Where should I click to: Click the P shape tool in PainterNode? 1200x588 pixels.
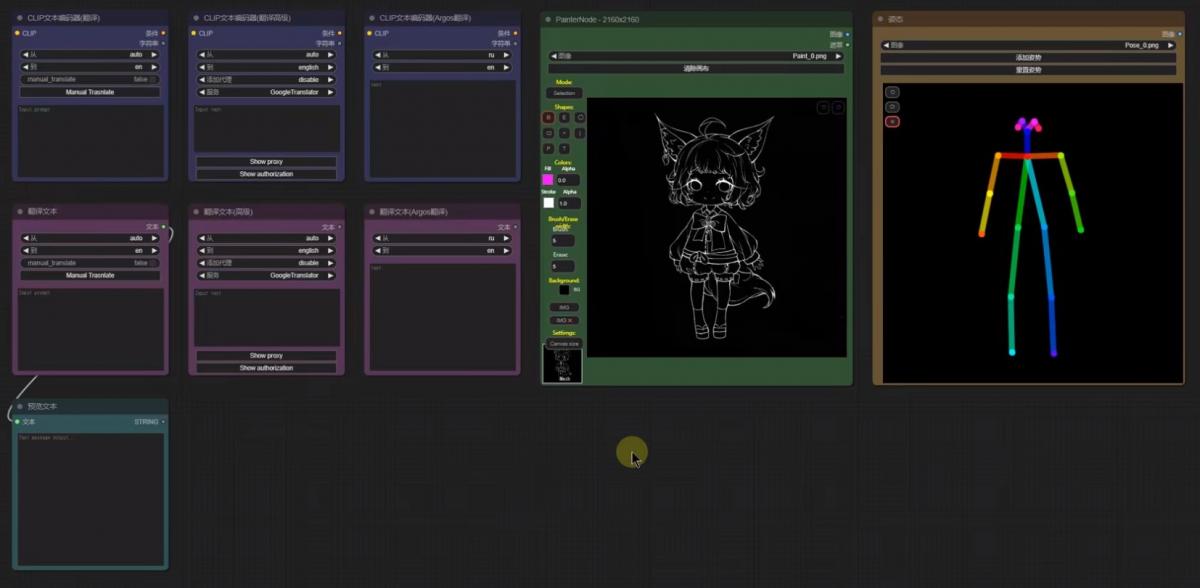coord(549,148)
